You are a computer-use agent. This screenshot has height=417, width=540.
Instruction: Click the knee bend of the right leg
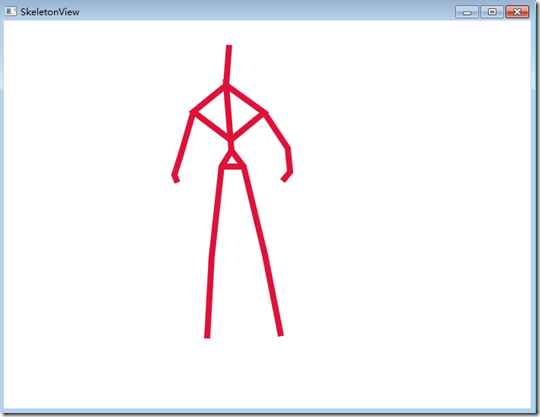(265, 255)
